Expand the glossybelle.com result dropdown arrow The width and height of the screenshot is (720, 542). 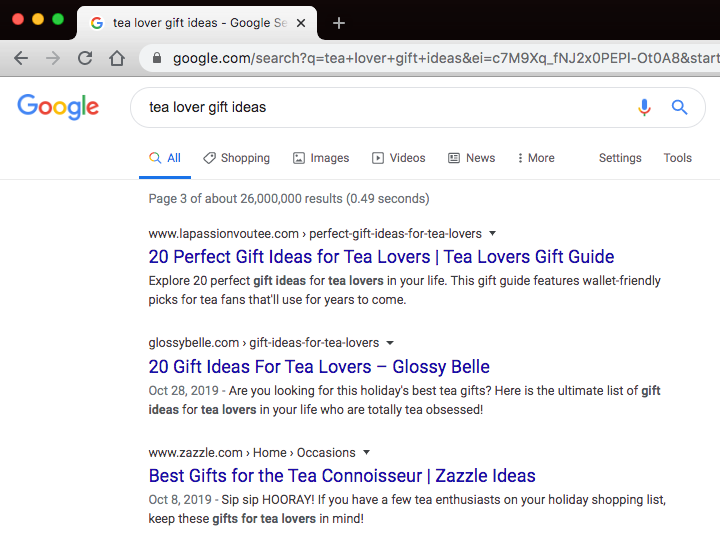390,343
